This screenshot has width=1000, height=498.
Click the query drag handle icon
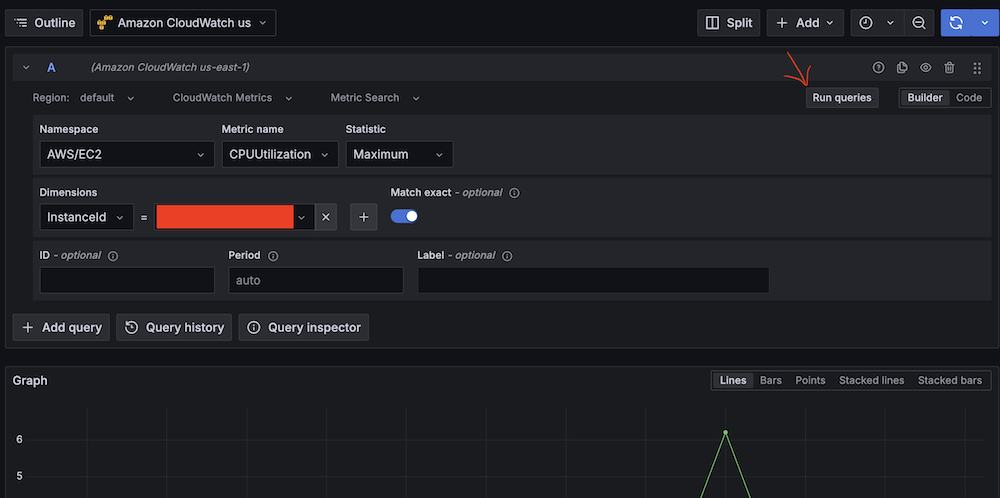pyautogui.click(x=976, y=67)
